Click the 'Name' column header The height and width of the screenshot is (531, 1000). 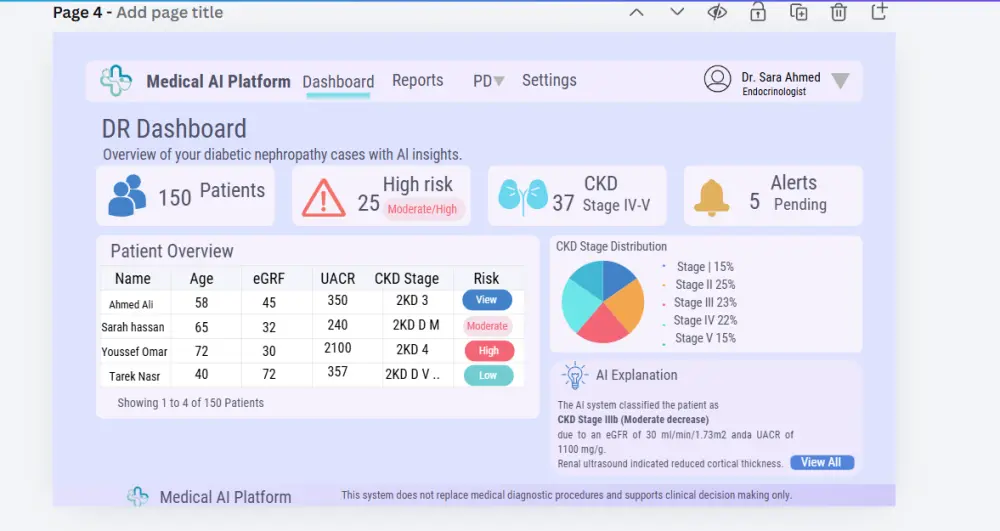point(133,279)
